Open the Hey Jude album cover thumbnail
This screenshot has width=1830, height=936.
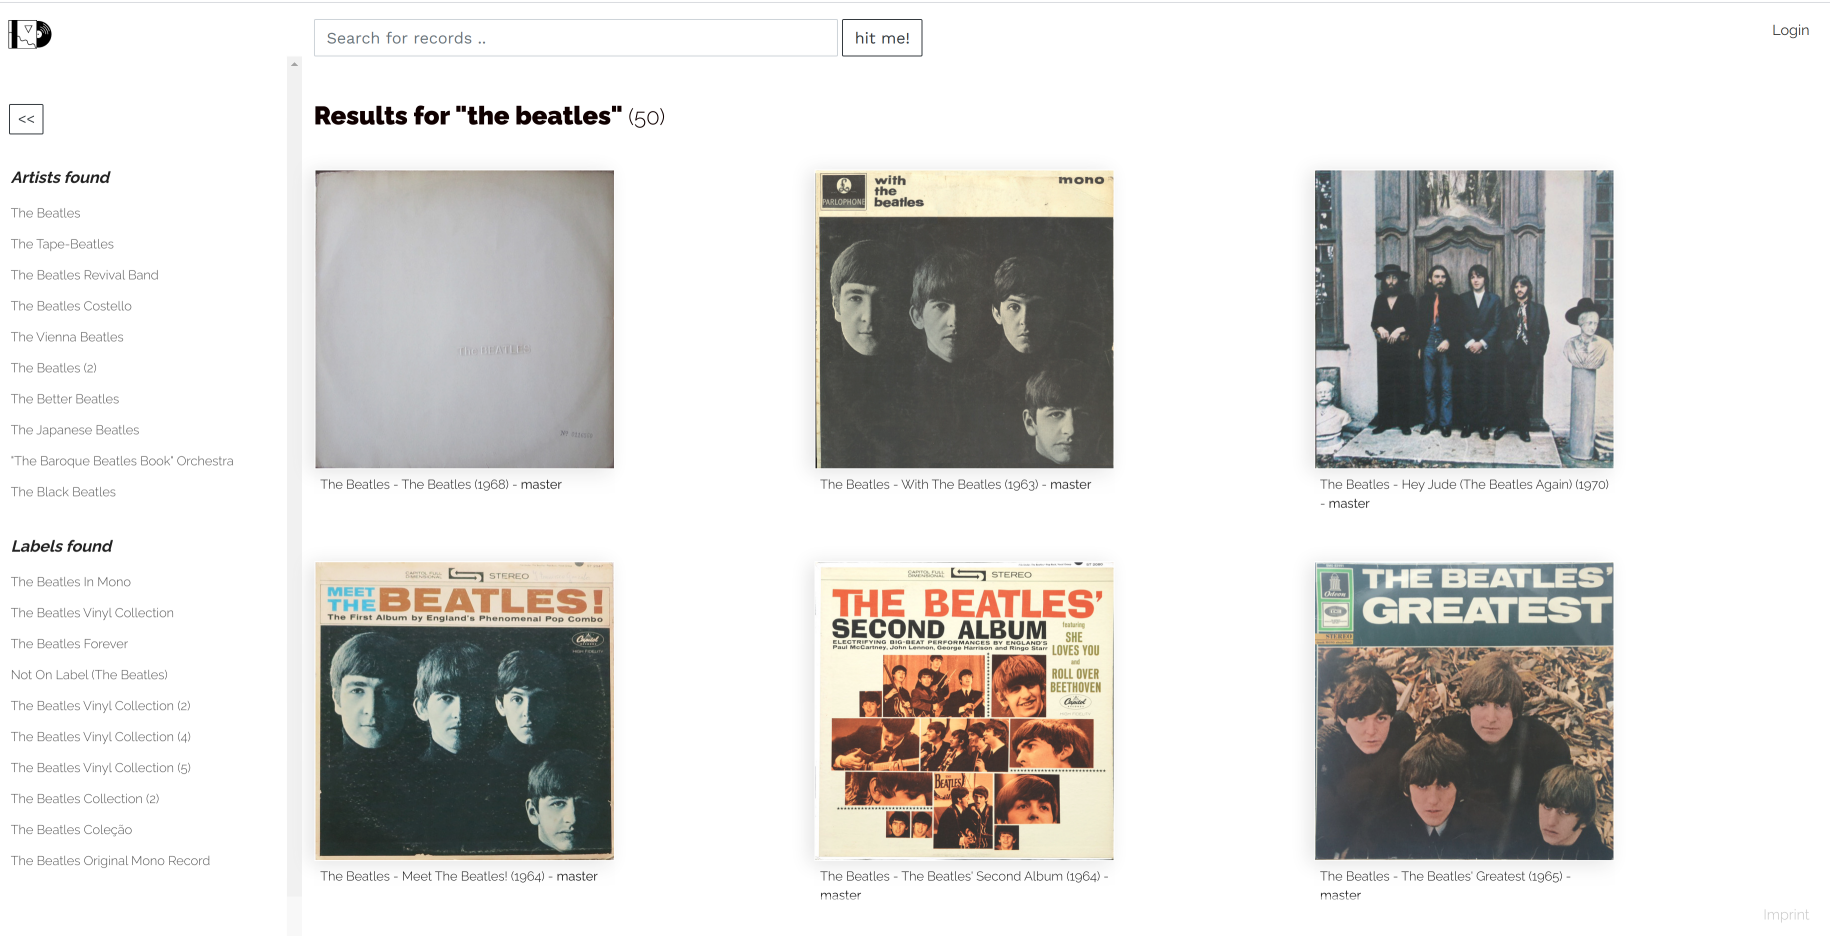click(1464, 319)
